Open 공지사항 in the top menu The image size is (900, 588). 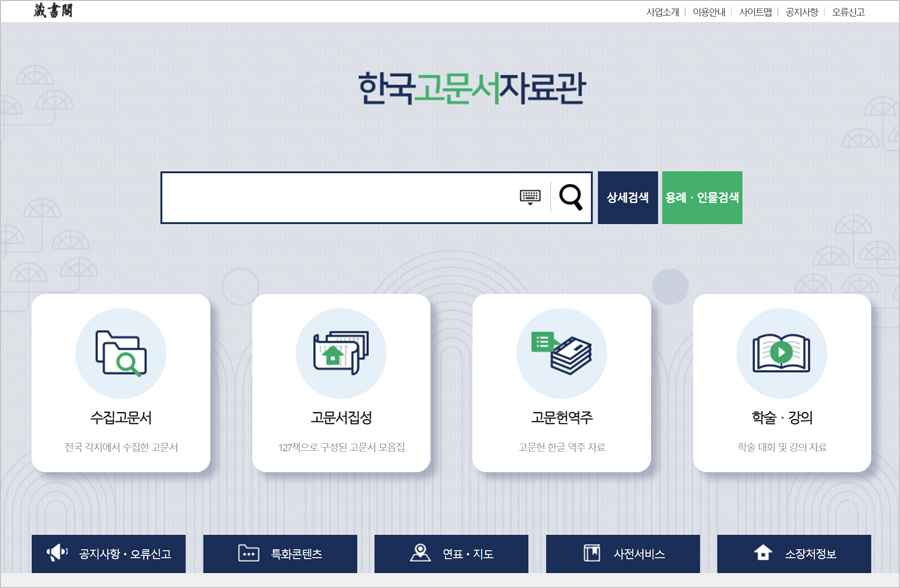802,12
